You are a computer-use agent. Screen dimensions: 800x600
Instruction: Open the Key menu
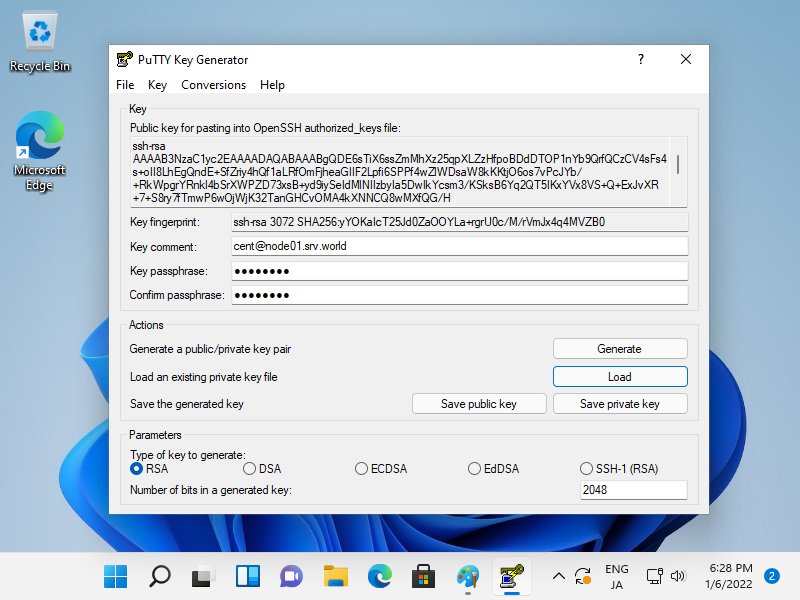[x=157, y=85]
